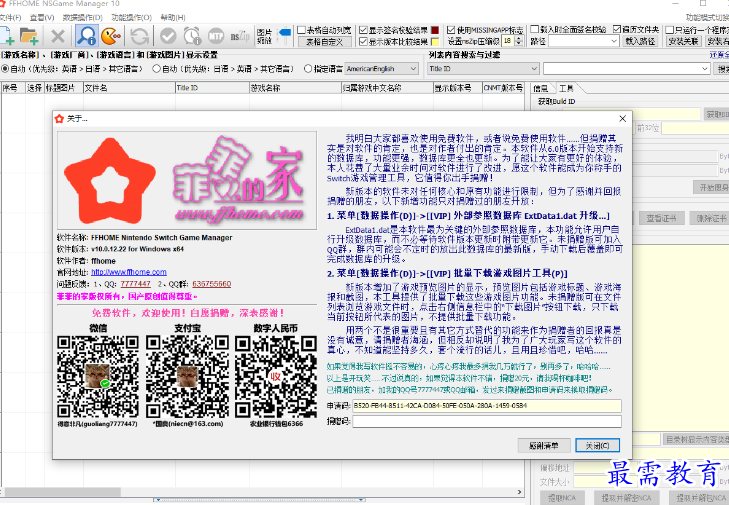This screenshot has width=729, height=505.
Task: Click the 感谢清单 button in About dialog
Action: coord(543,446)
